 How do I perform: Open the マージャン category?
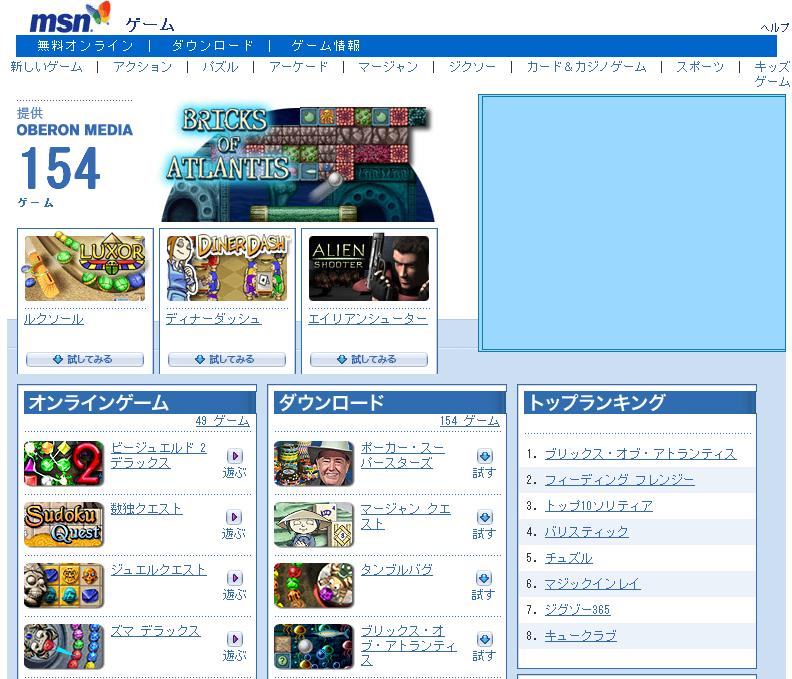tap(388, 67)
